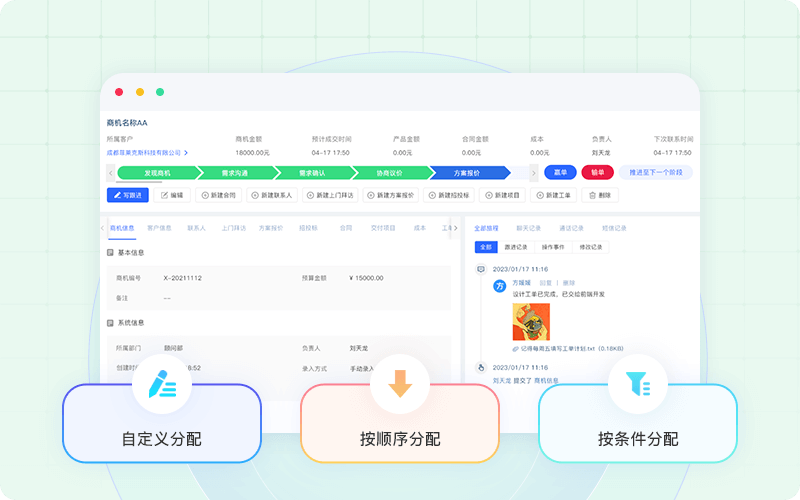Screen dimensions: 800x500
Task: Open the attachment 记得每周五填写工单计划.txt
Action: (571, 348)
